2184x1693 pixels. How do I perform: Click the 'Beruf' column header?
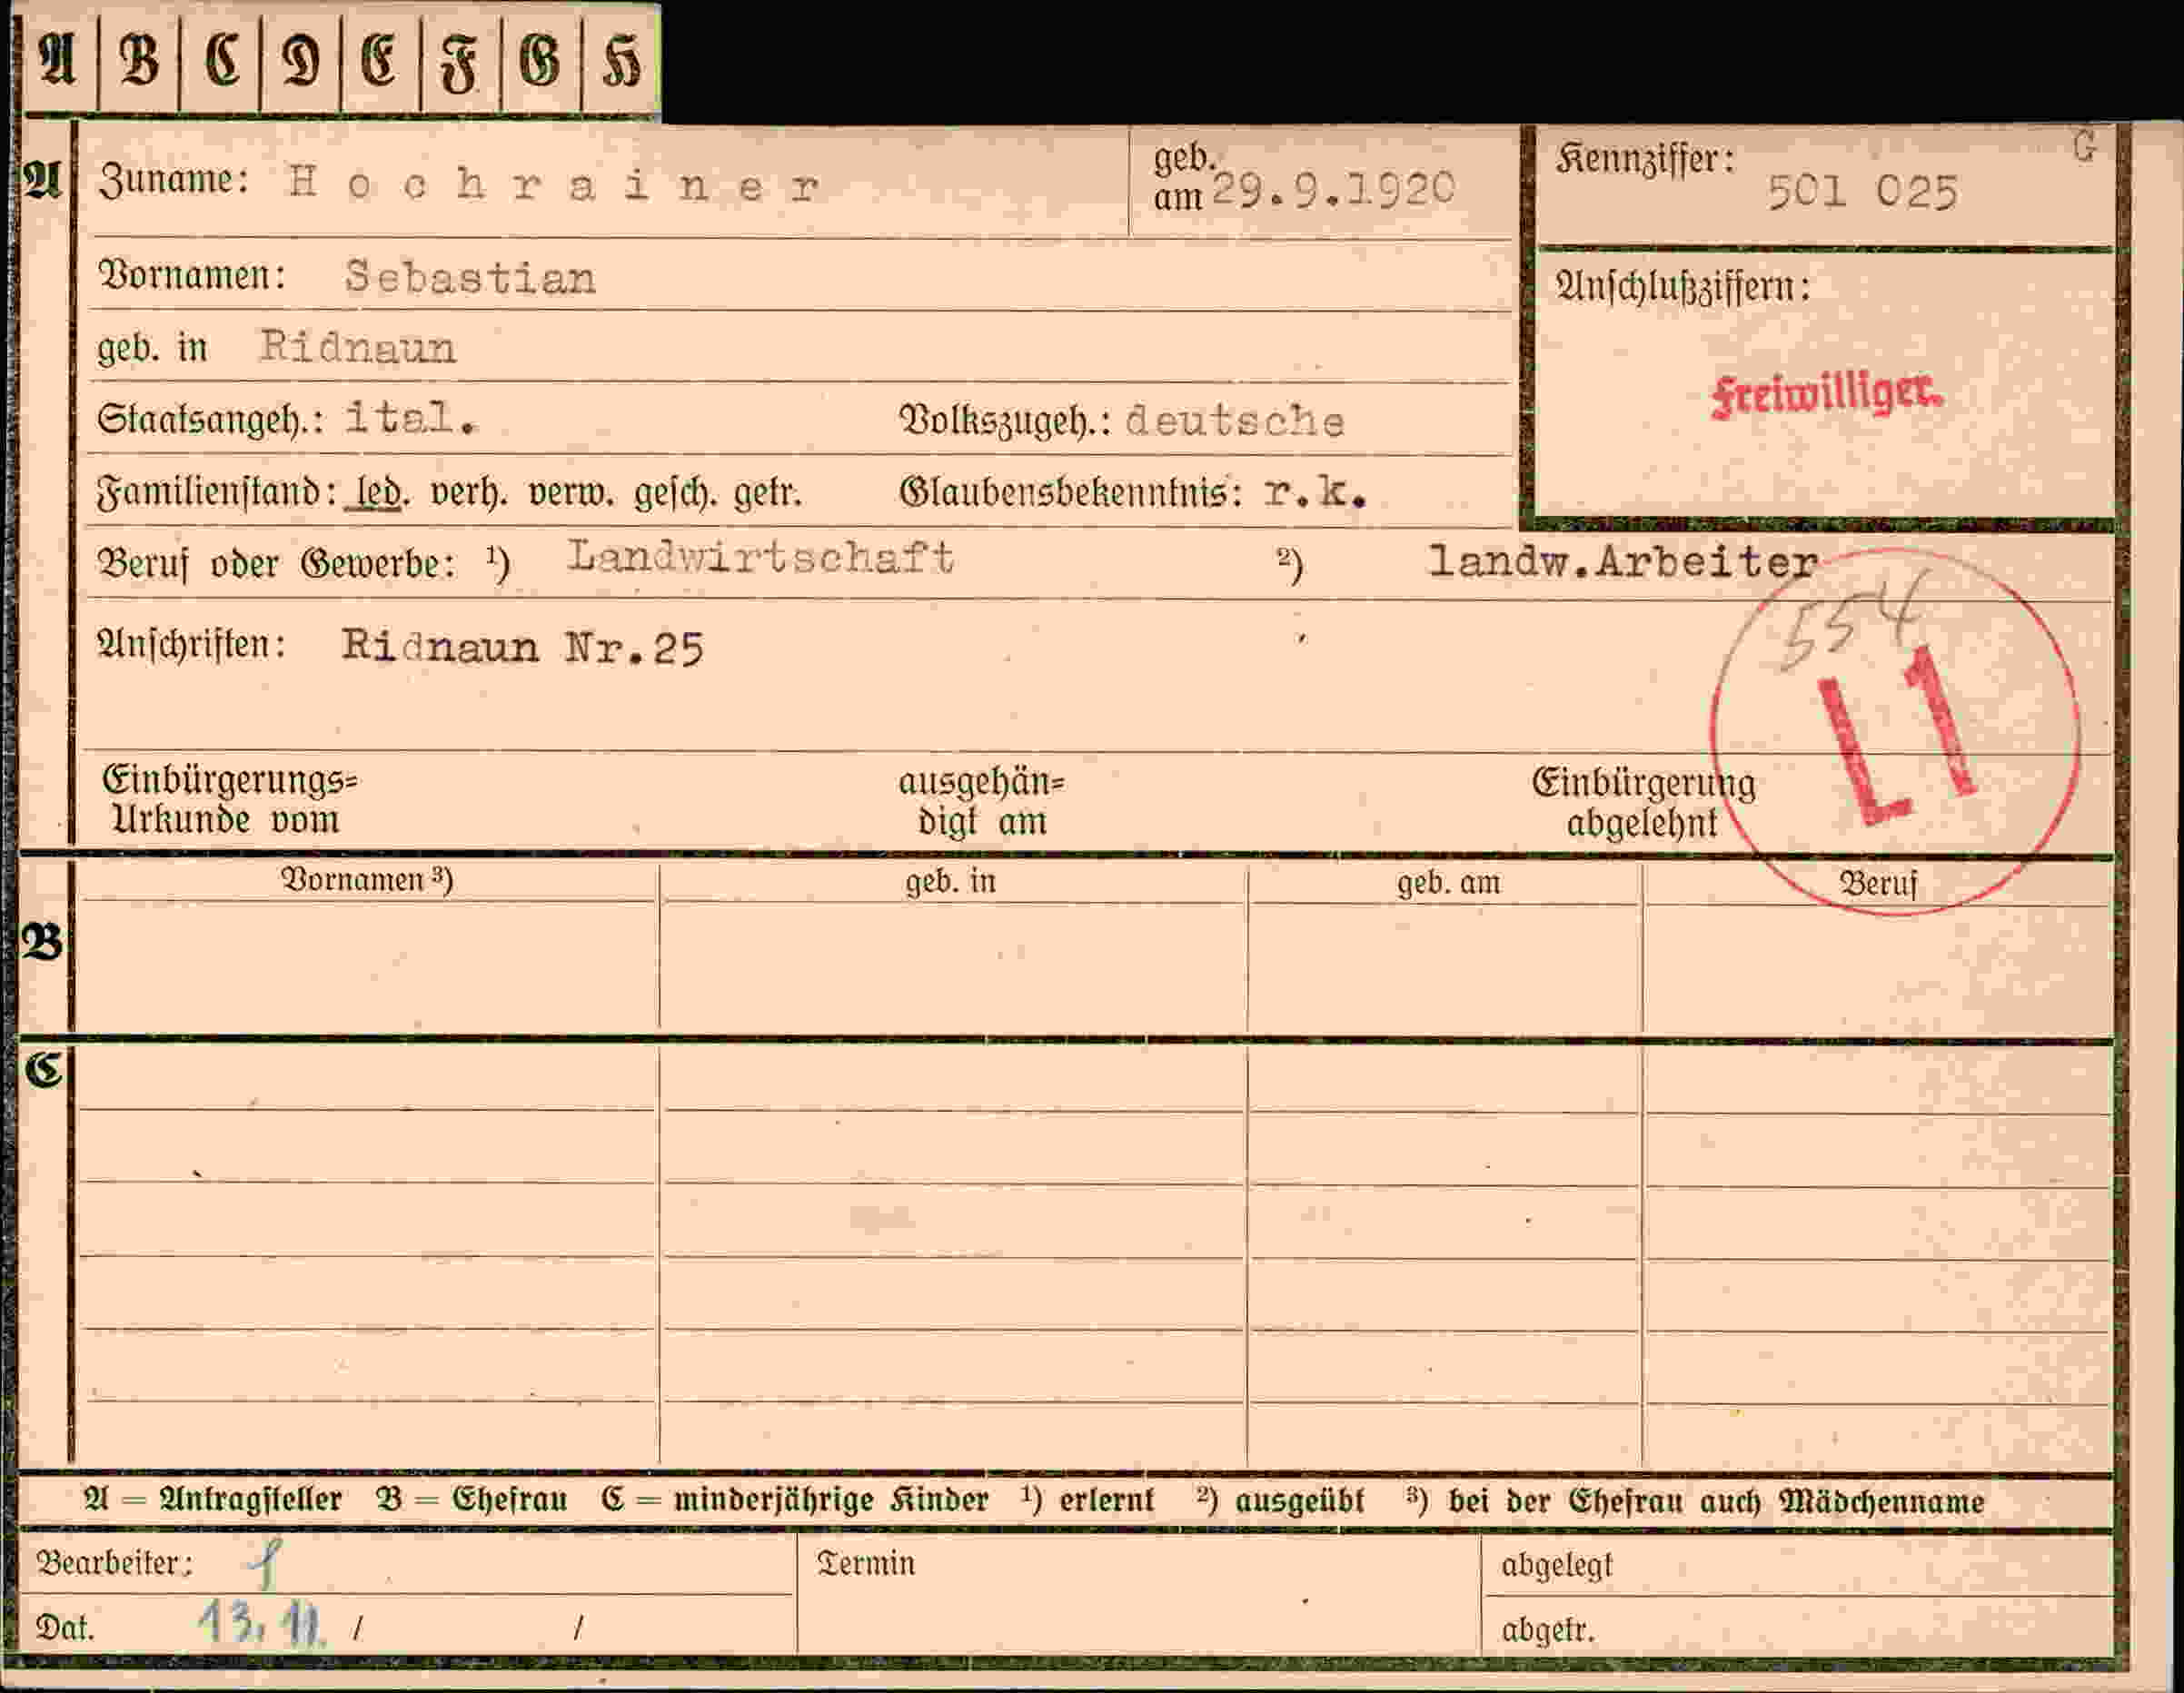[1878, 884]
